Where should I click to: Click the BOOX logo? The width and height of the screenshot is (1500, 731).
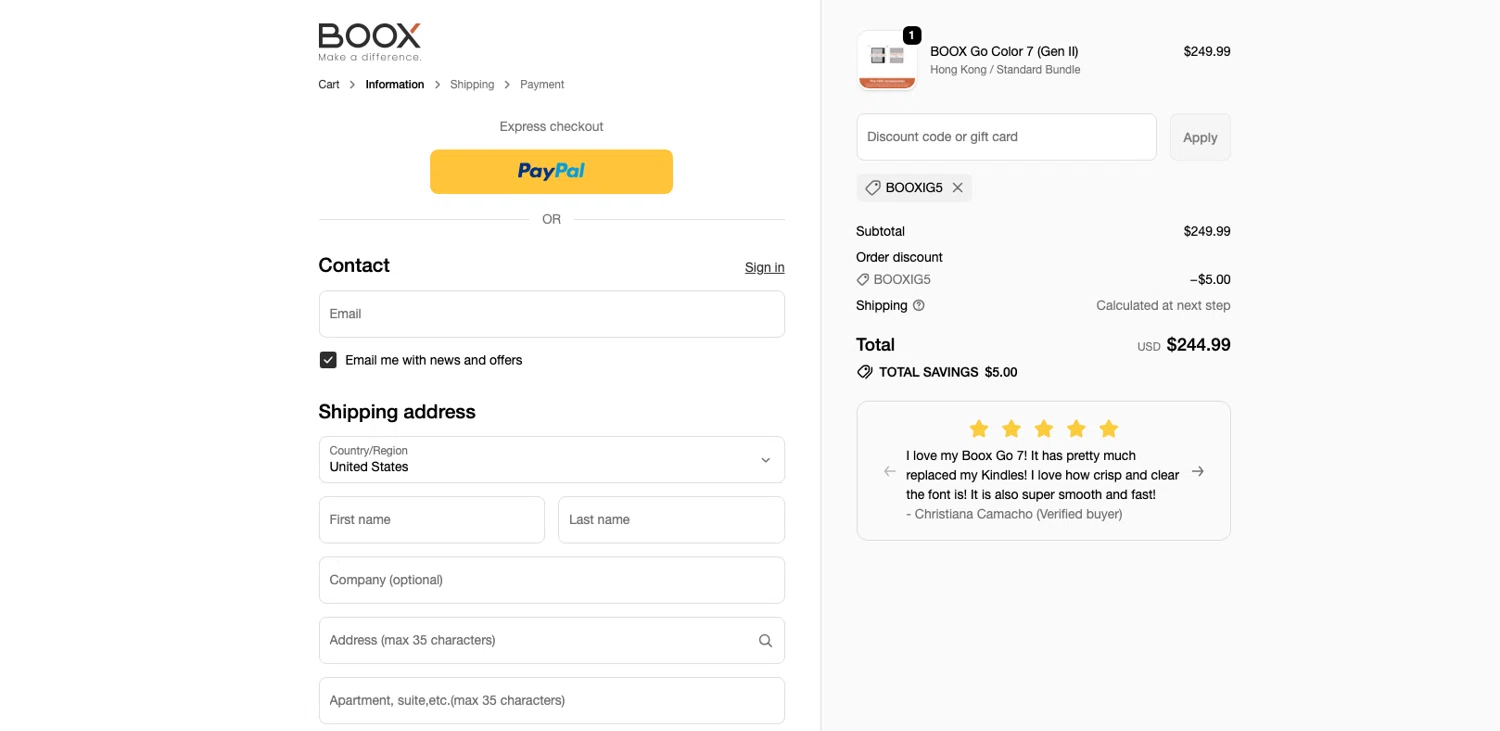click(370, 42)
